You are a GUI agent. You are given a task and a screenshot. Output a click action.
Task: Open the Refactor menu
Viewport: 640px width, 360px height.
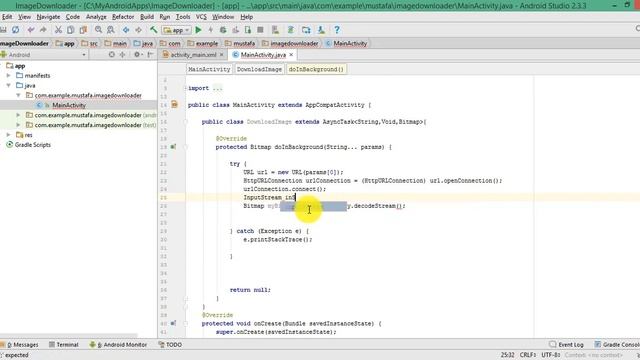(123, 17)
